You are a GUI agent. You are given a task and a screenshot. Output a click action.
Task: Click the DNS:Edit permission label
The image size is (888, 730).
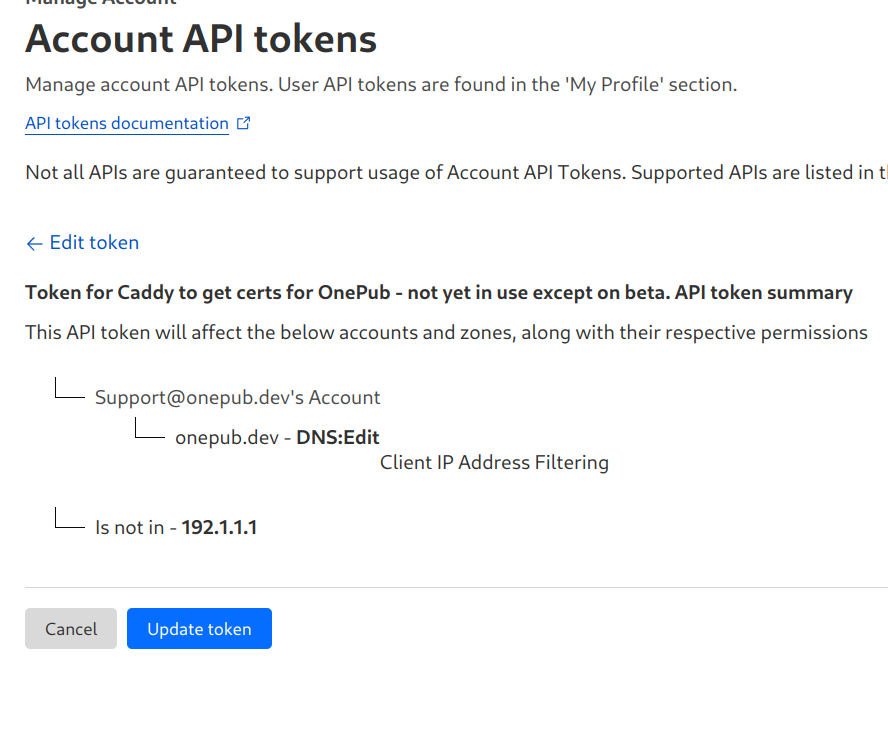(338, 437)
